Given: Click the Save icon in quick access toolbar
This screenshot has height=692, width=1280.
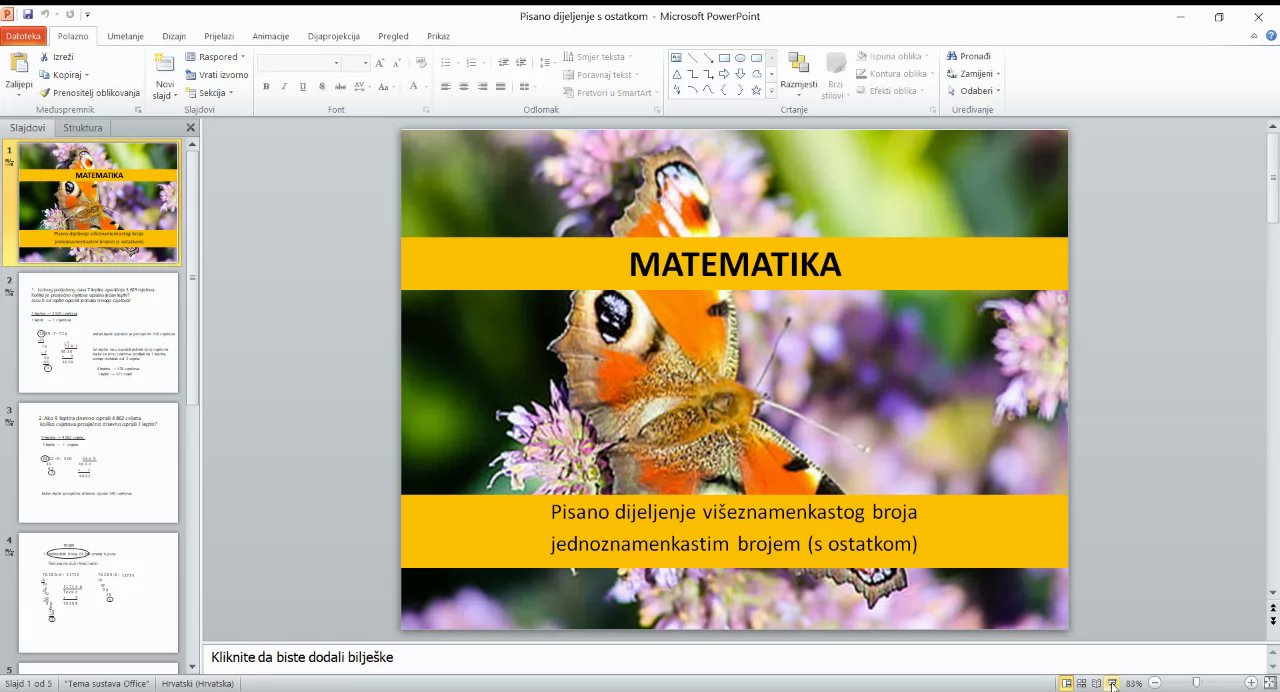Looking at the screenshot, I should [28, 15].
